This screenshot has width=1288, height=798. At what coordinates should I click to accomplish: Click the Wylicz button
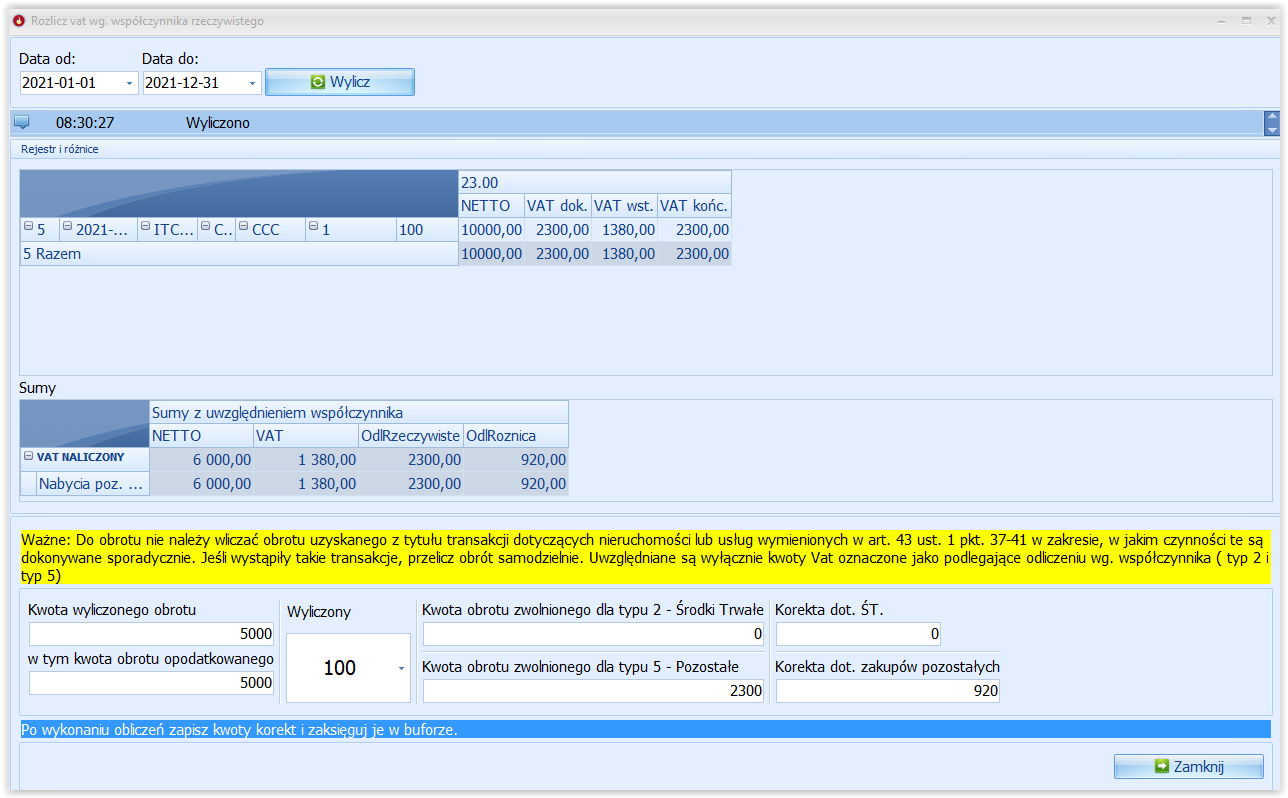[340, 82]
